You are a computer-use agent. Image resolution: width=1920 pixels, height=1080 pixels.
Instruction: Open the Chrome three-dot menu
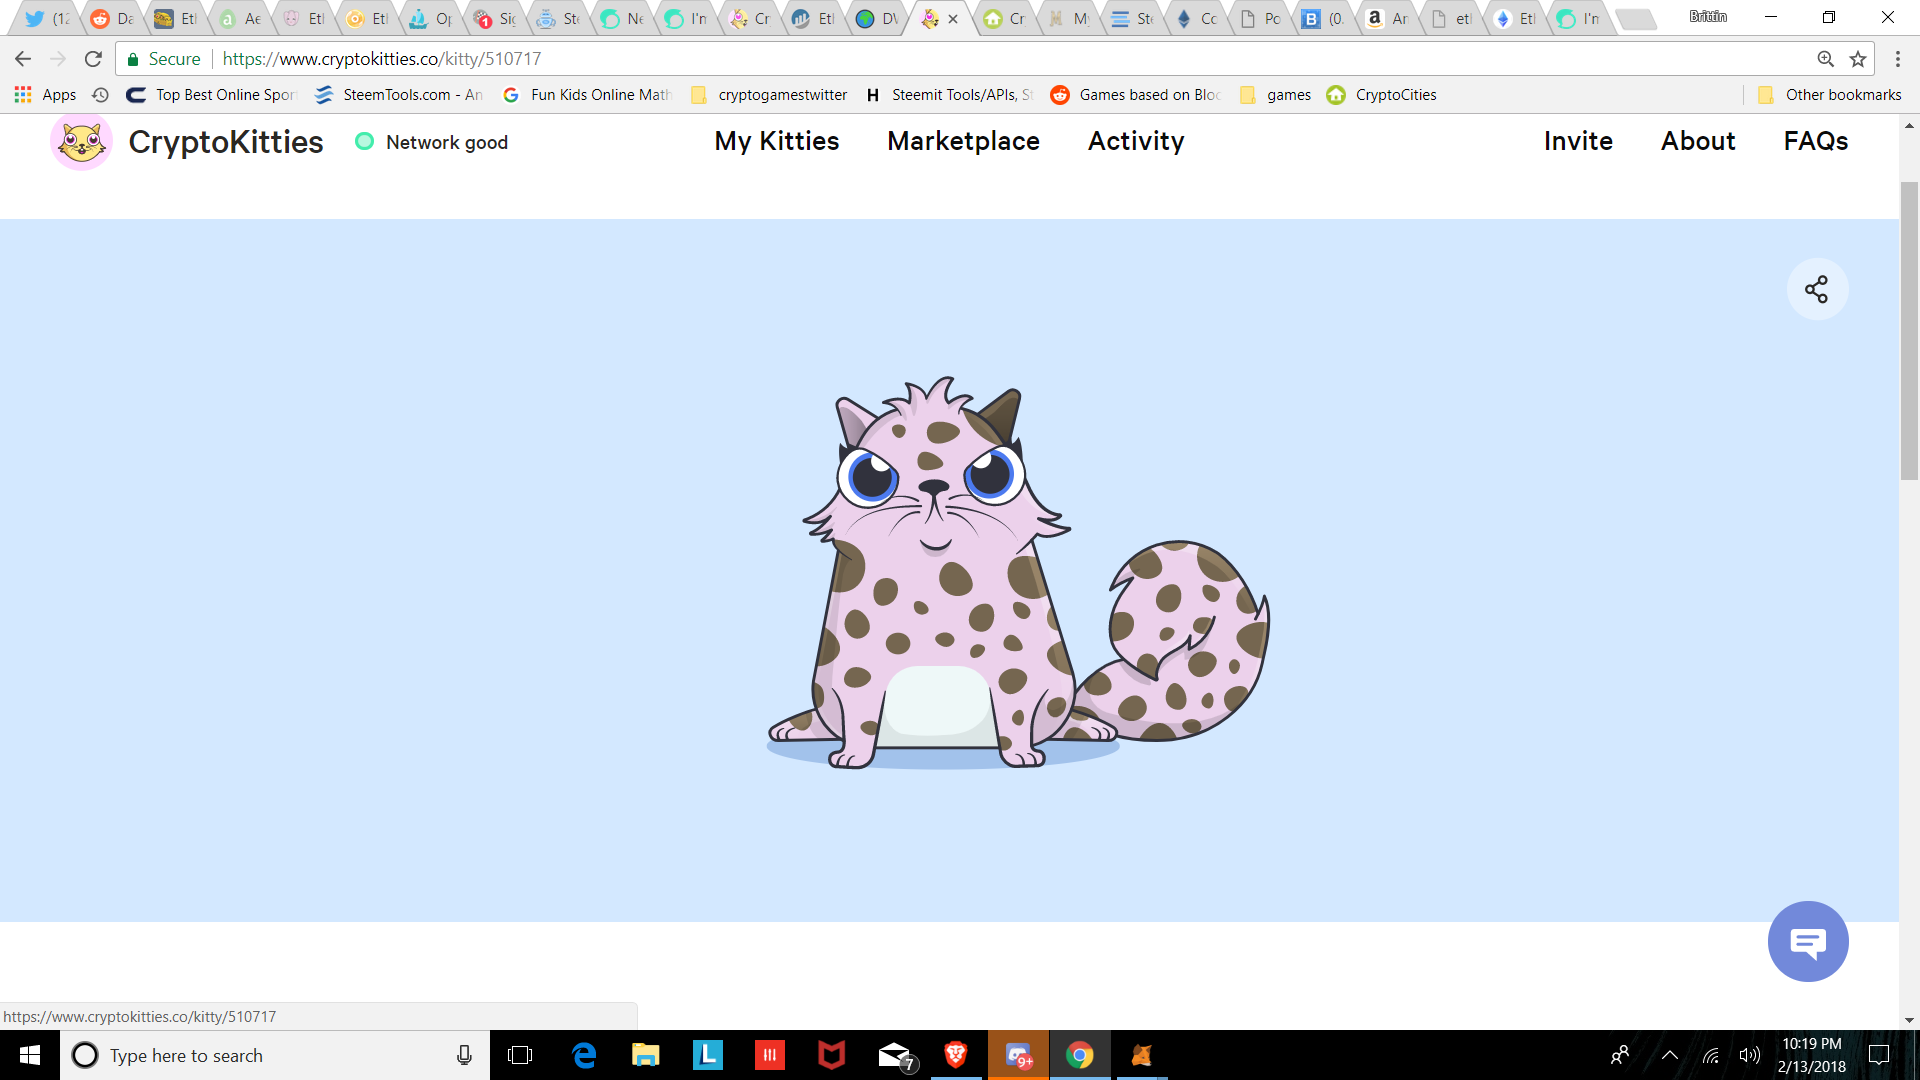(1897, 59)
